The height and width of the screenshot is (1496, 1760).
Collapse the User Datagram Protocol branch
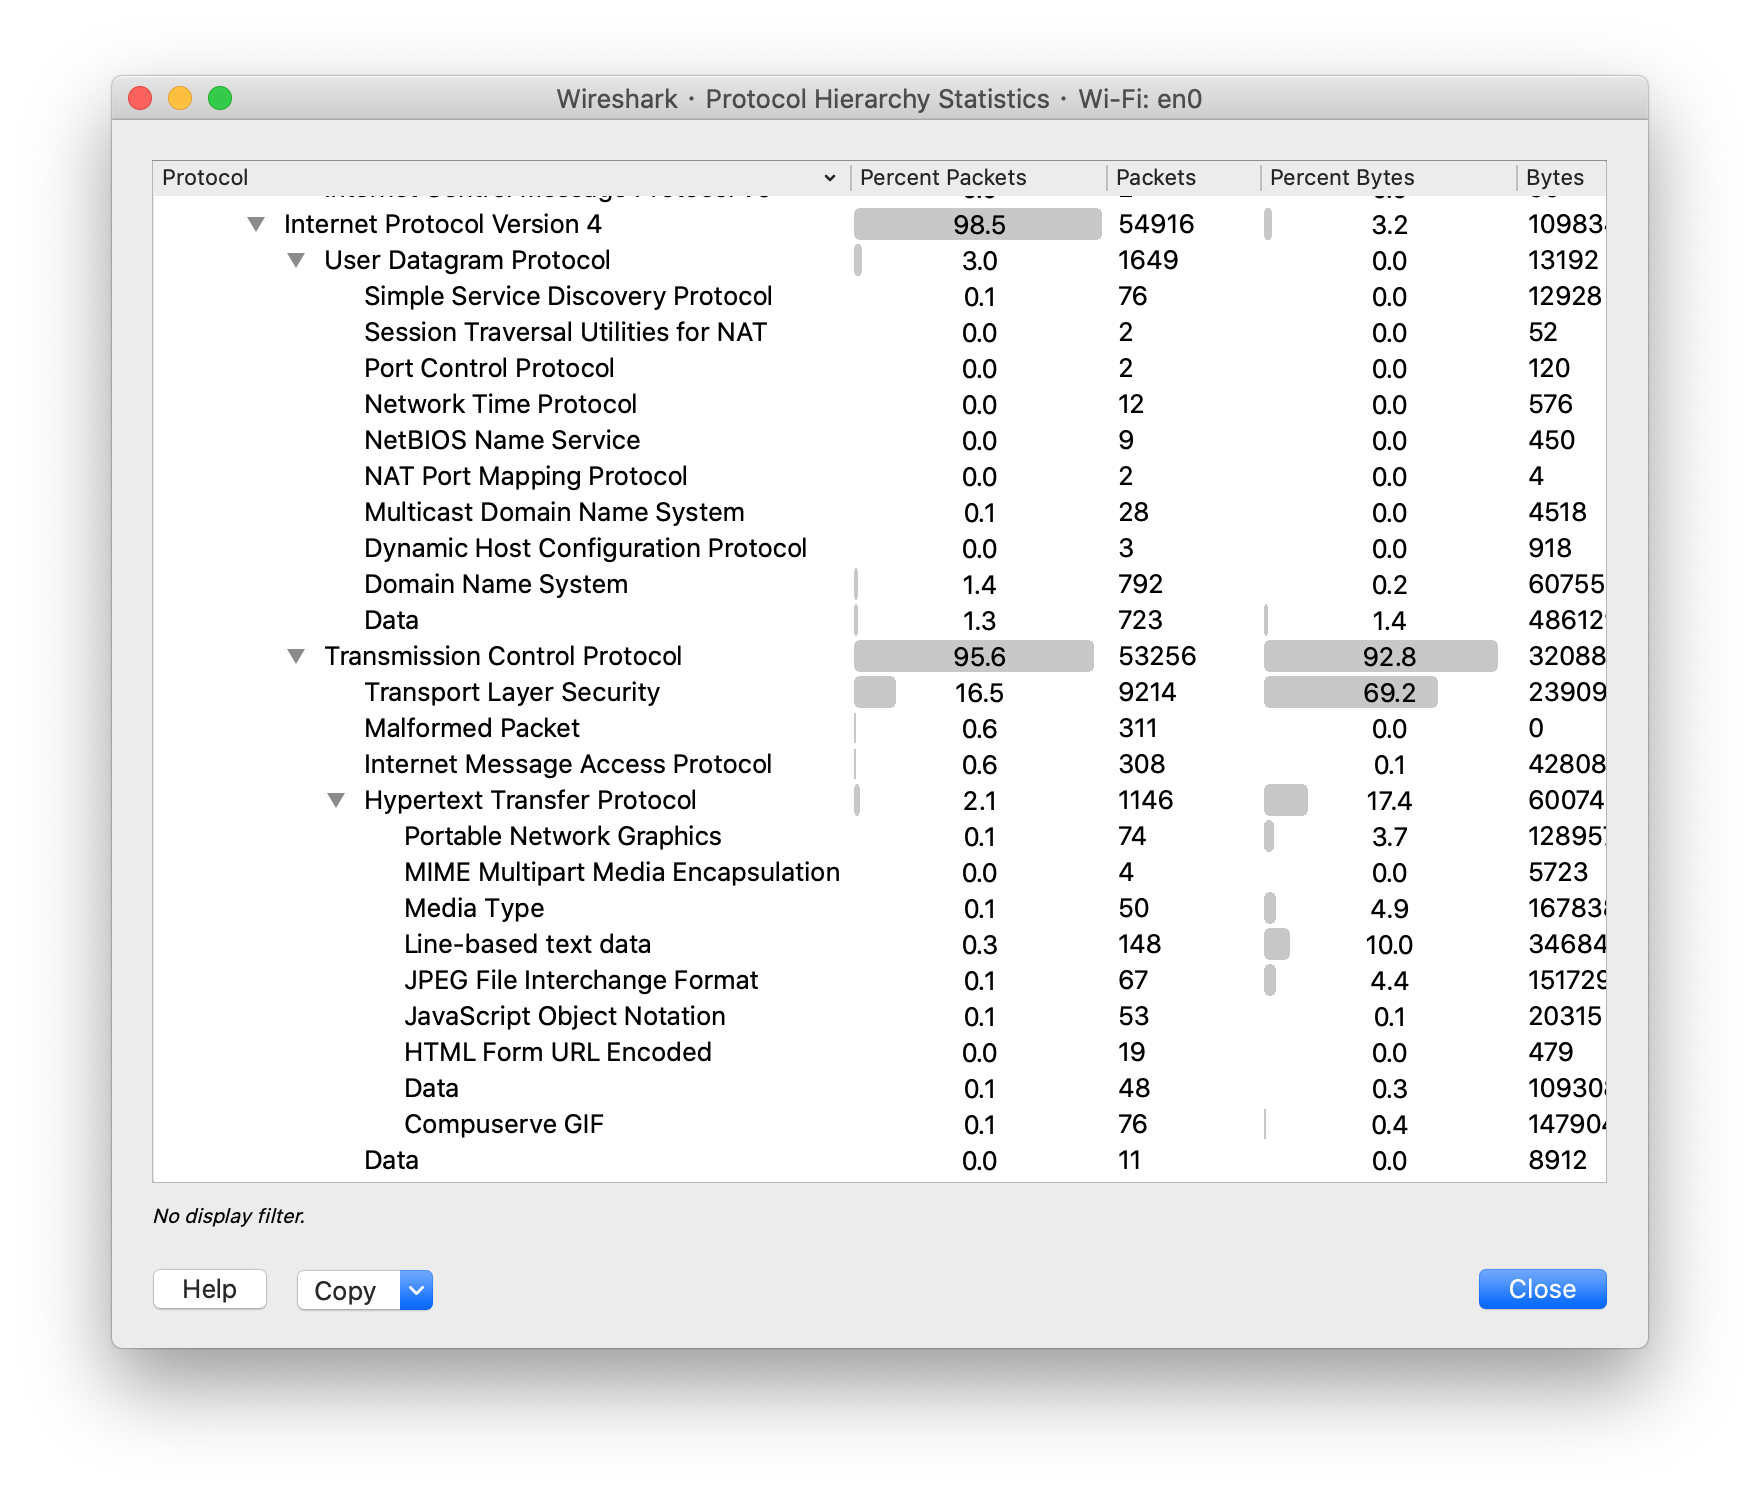coord(296,260)
